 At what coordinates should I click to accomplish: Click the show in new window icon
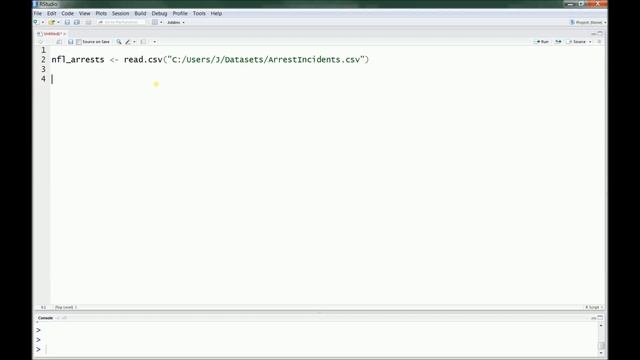pyautogui.click(x=59, y=42)
